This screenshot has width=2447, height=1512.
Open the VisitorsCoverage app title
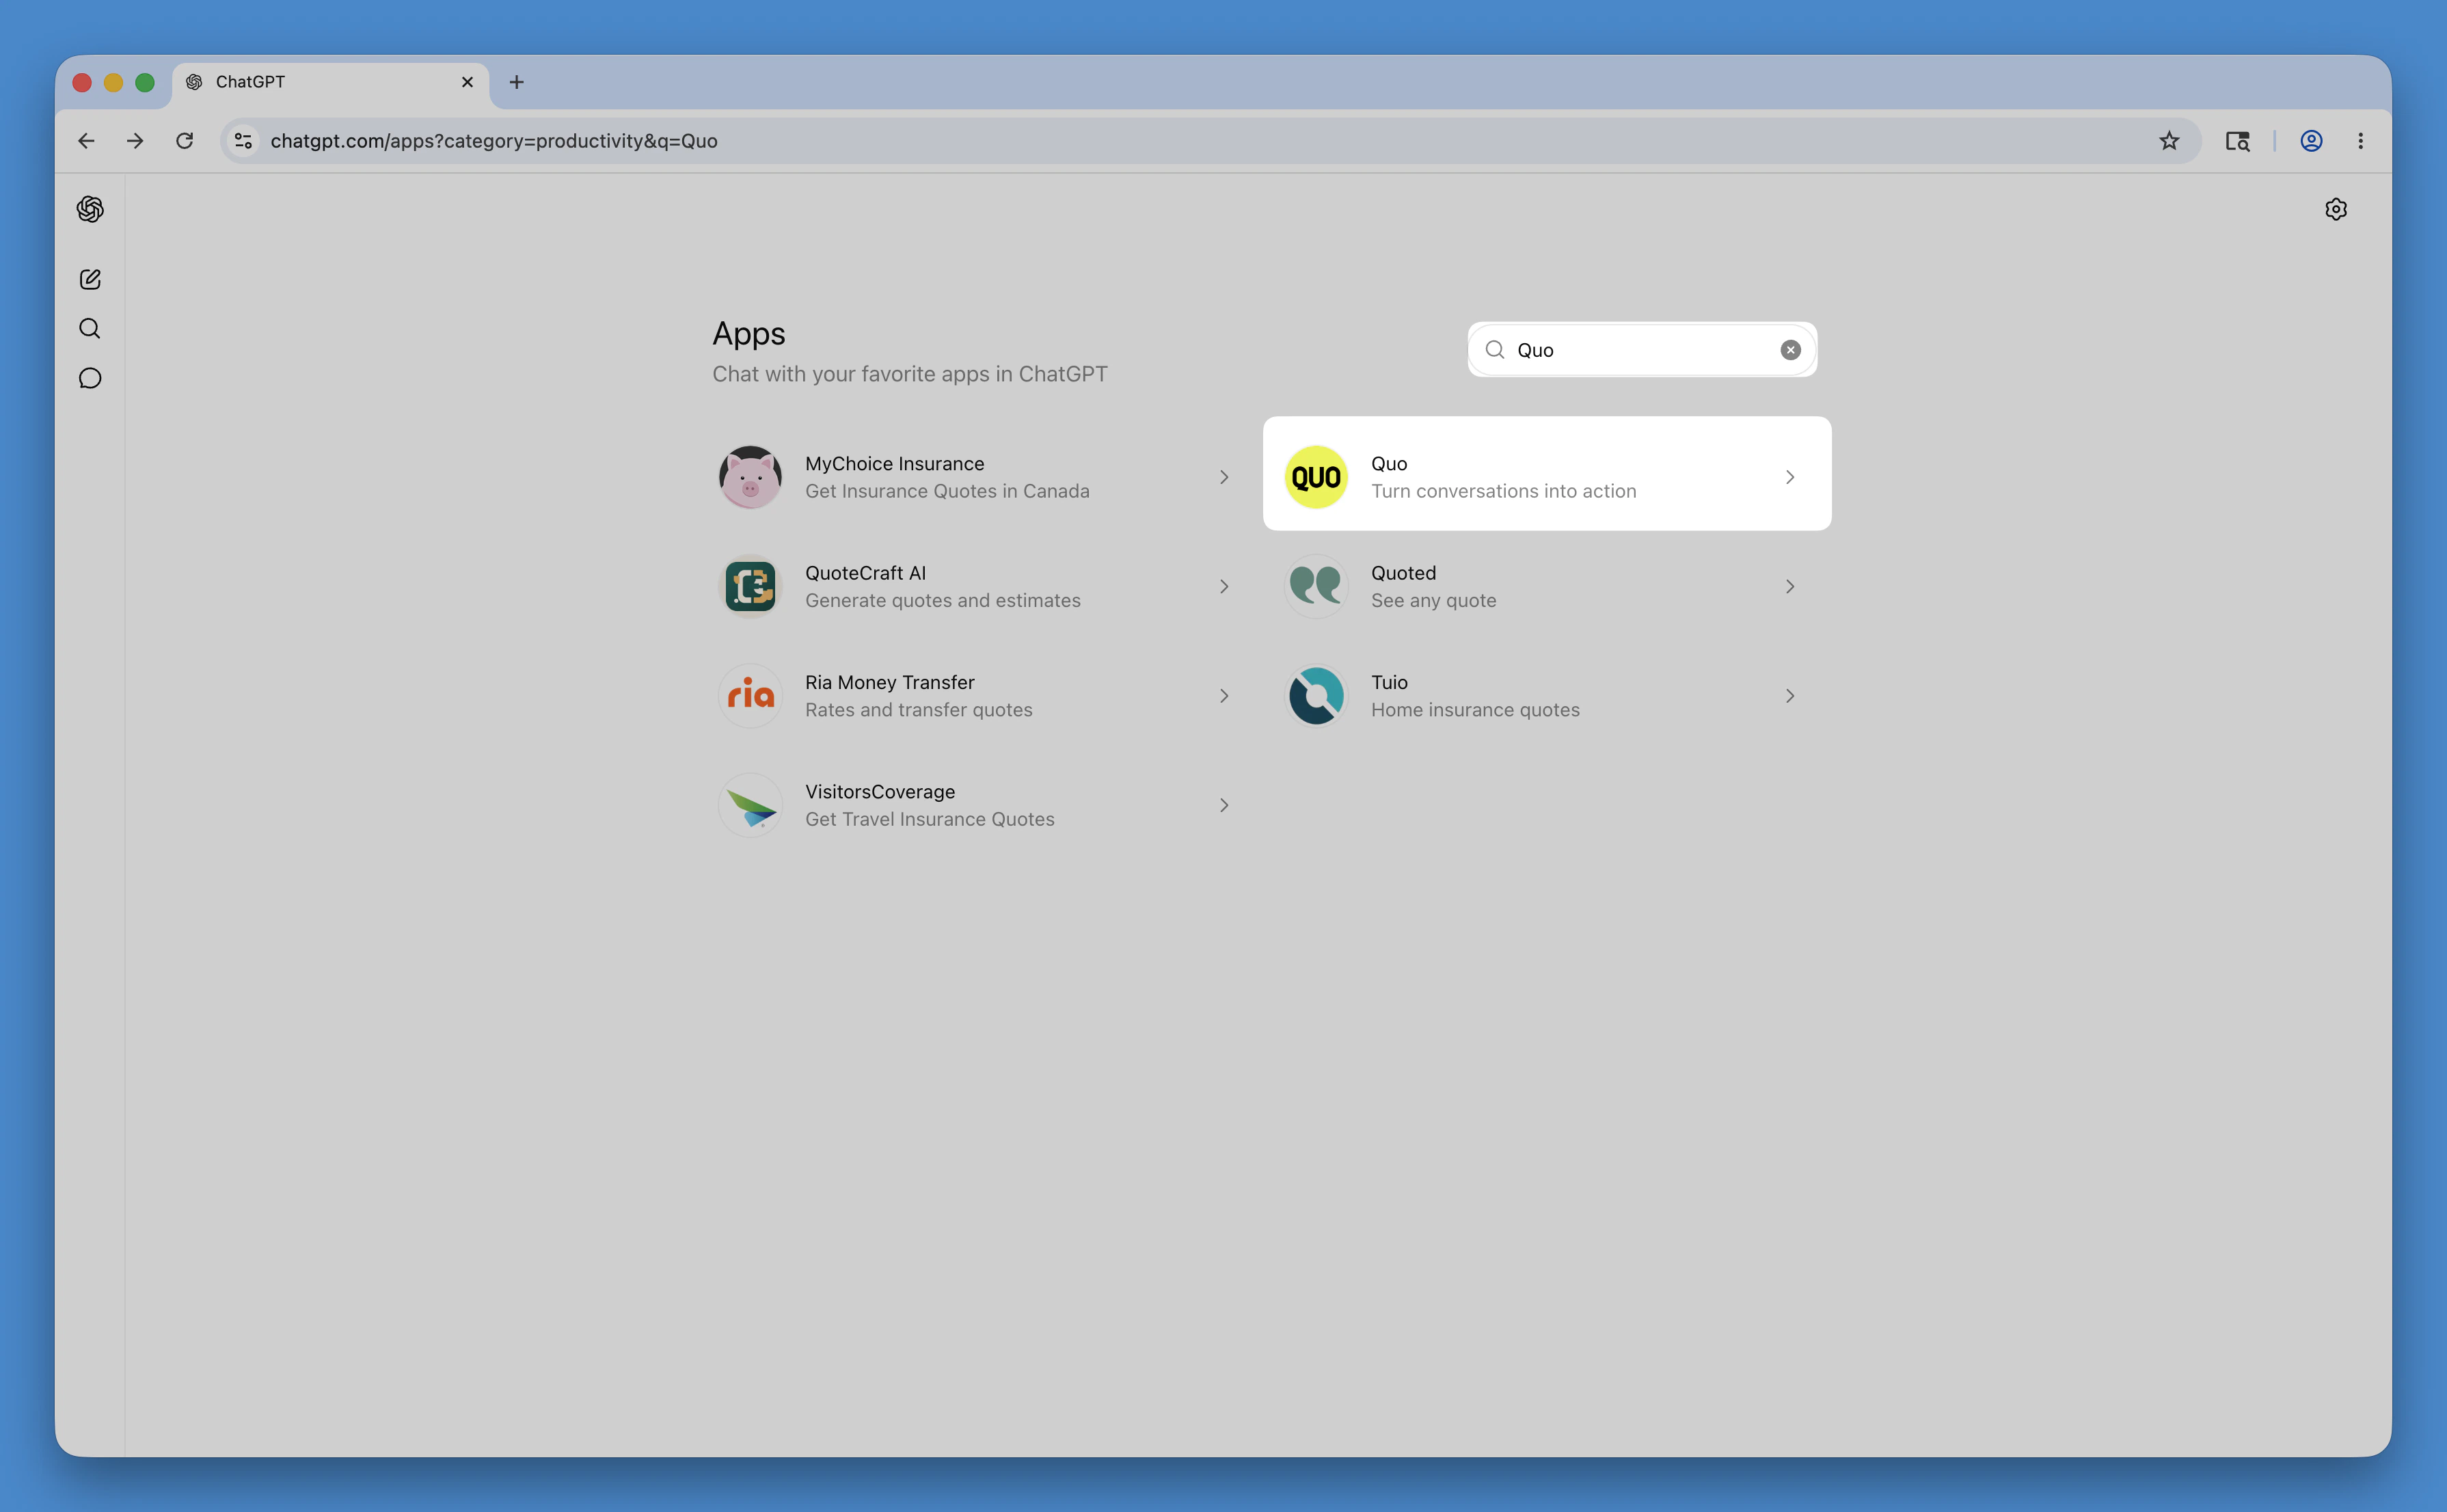(x=880, y=792)
